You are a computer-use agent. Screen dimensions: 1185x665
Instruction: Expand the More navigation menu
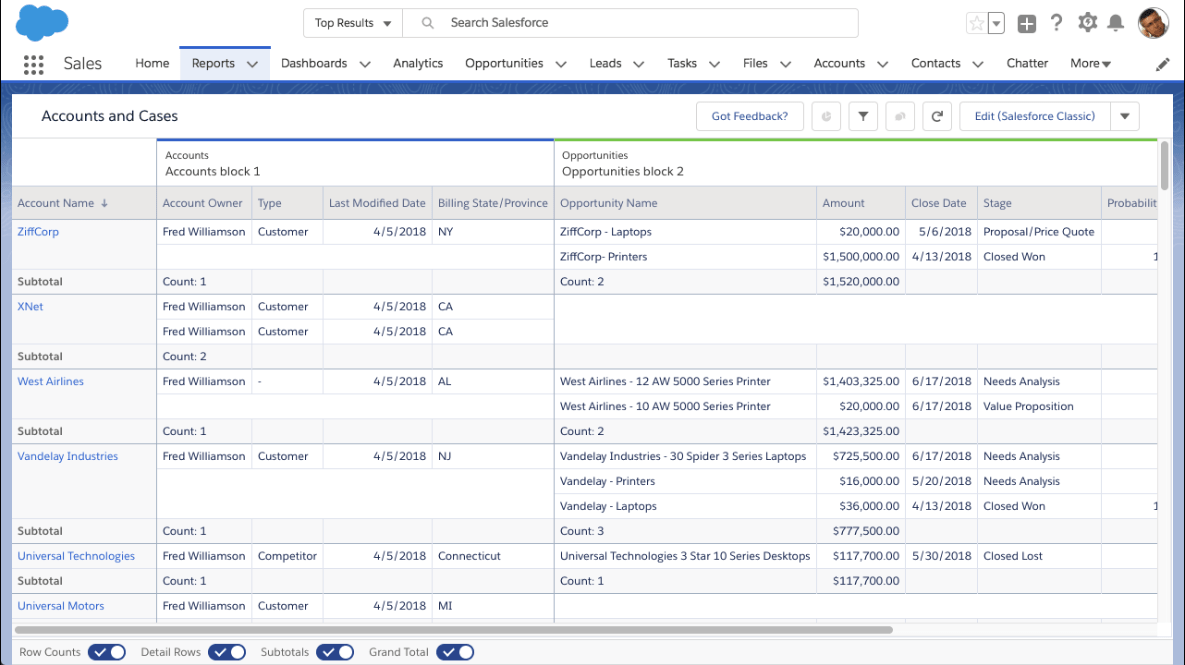pyautogui.click(x=1090, y=63)
